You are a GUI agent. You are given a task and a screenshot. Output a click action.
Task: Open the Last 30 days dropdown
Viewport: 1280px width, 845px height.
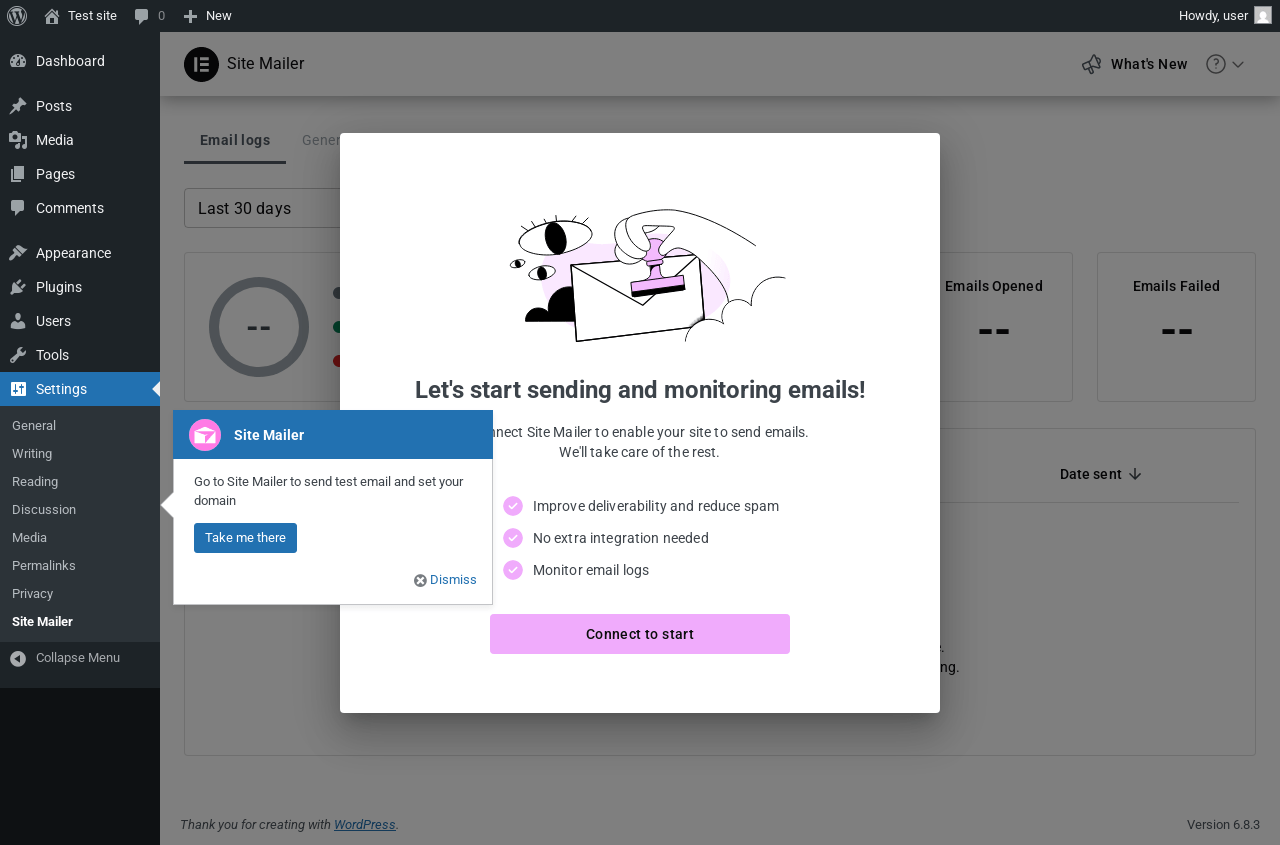(262, 208)
